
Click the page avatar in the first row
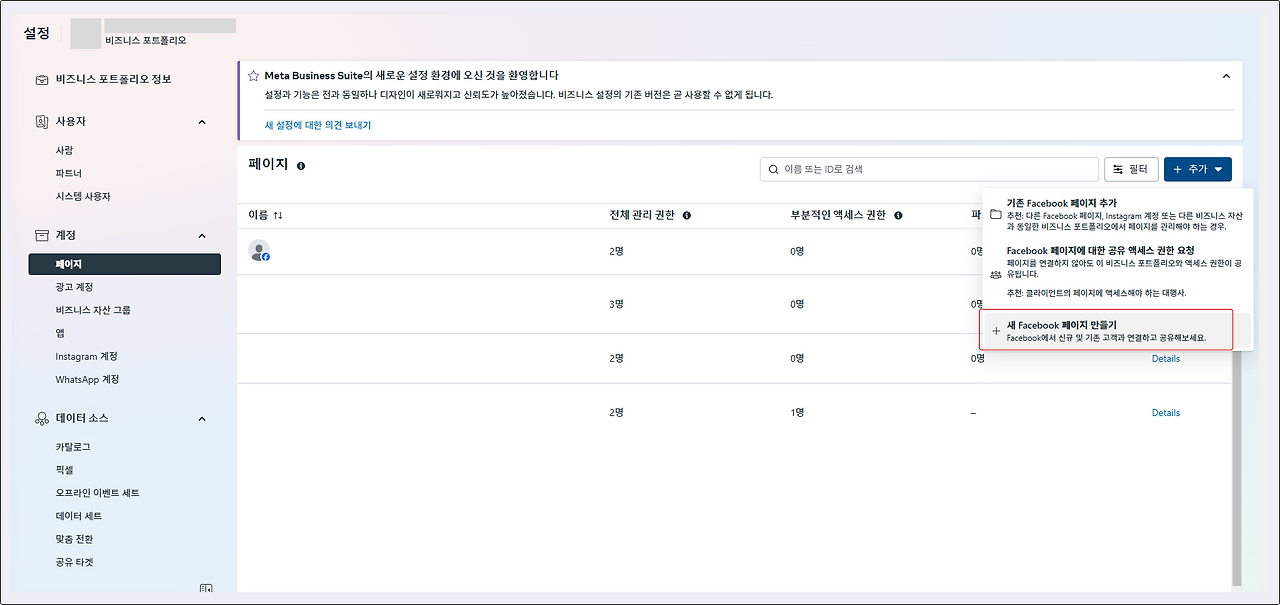[x=259, y=251]
